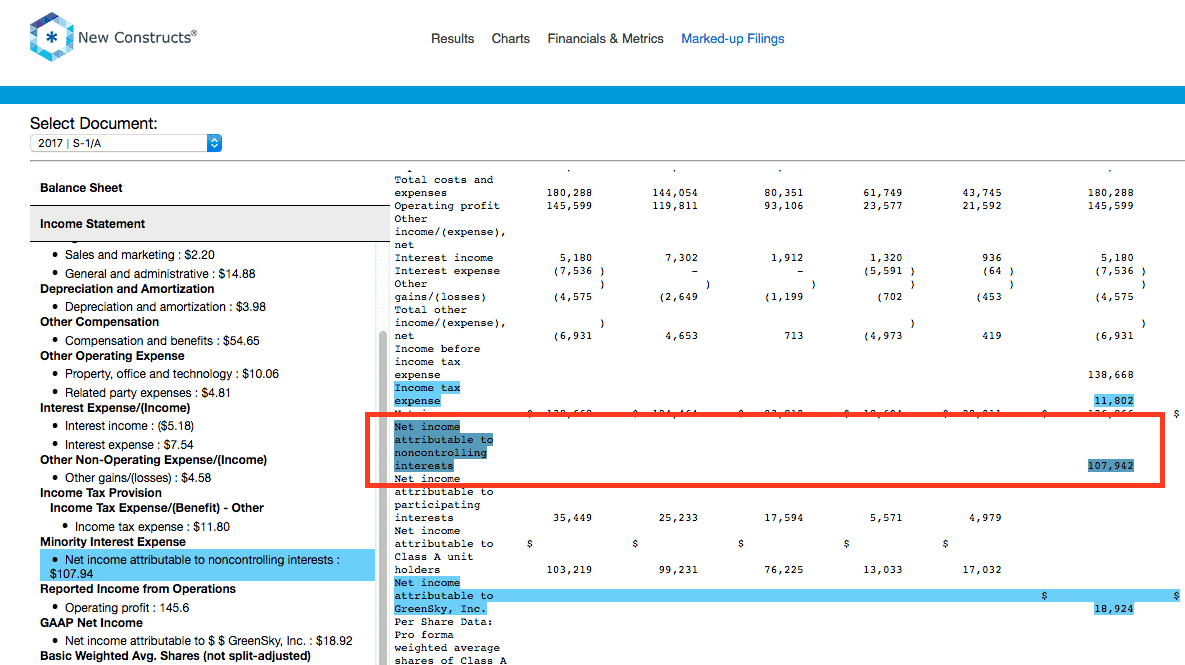Click highlighted 107,942 value in filing
This screenshot has height=665, width=1185.
pos(1111,466)
